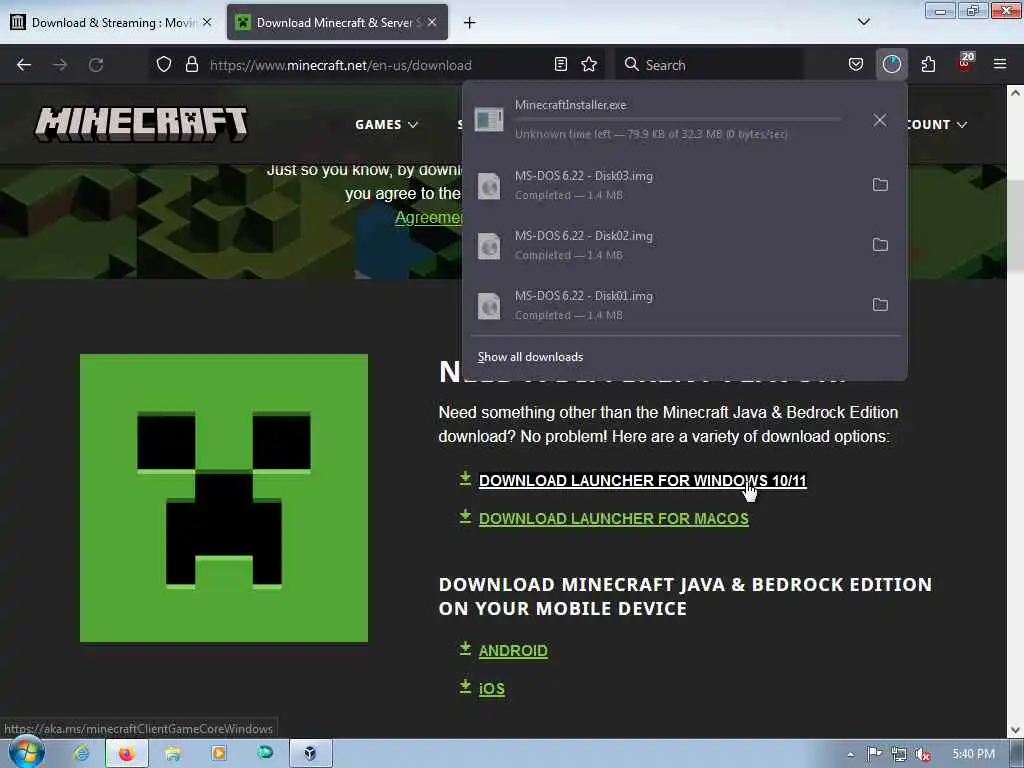Open the VirtualBox cube taskbar icon

pos(310,754)
